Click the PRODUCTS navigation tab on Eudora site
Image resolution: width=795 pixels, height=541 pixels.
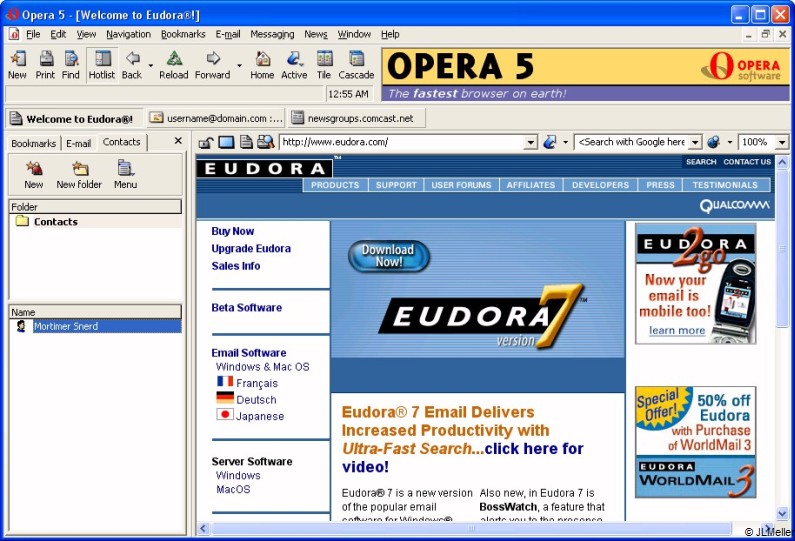pyautogui.click(x=335, y=185)
